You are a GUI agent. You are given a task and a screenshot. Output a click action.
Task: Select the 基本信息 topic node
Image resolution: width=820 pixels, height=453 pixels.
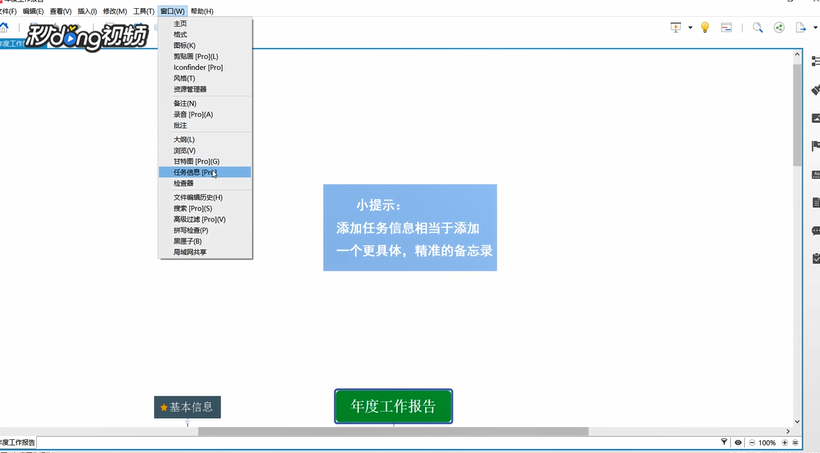click(187, 407)
